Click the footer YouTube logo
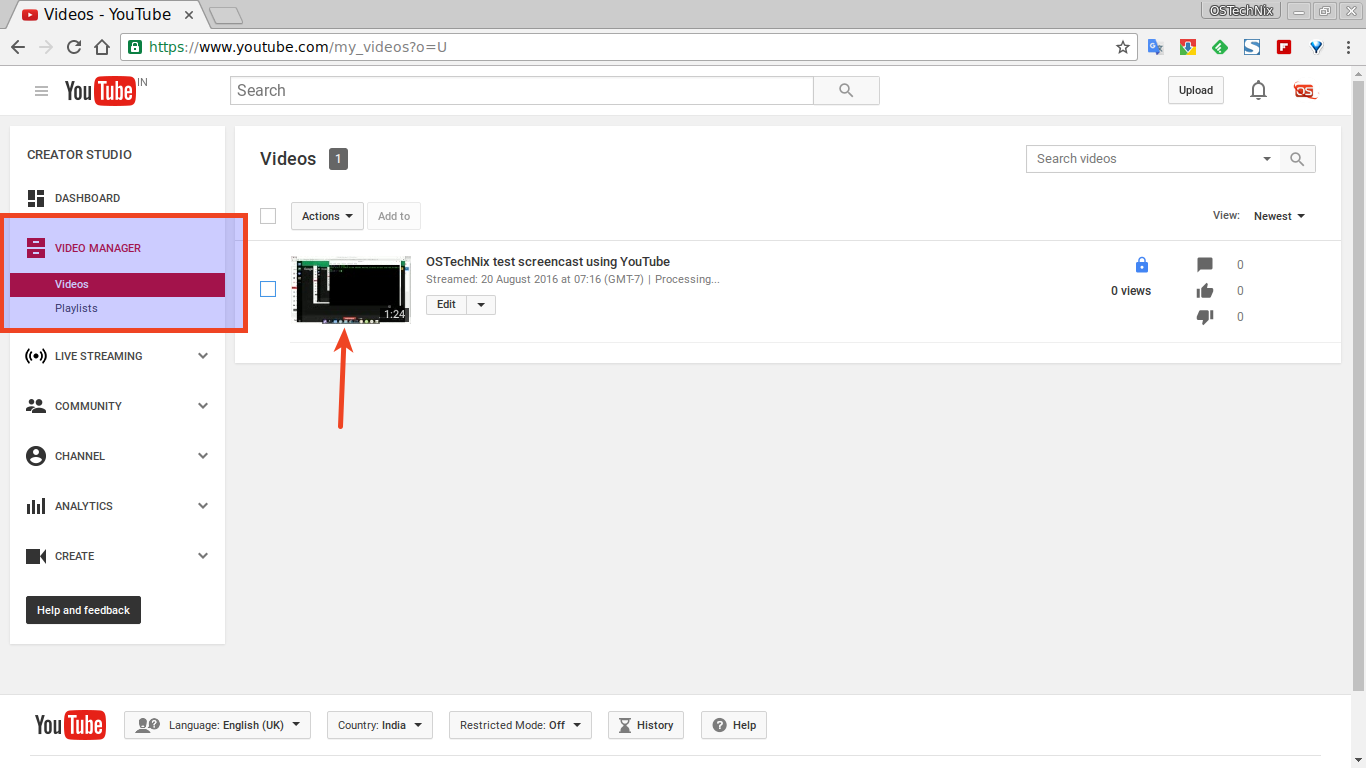 pos(70,725)
